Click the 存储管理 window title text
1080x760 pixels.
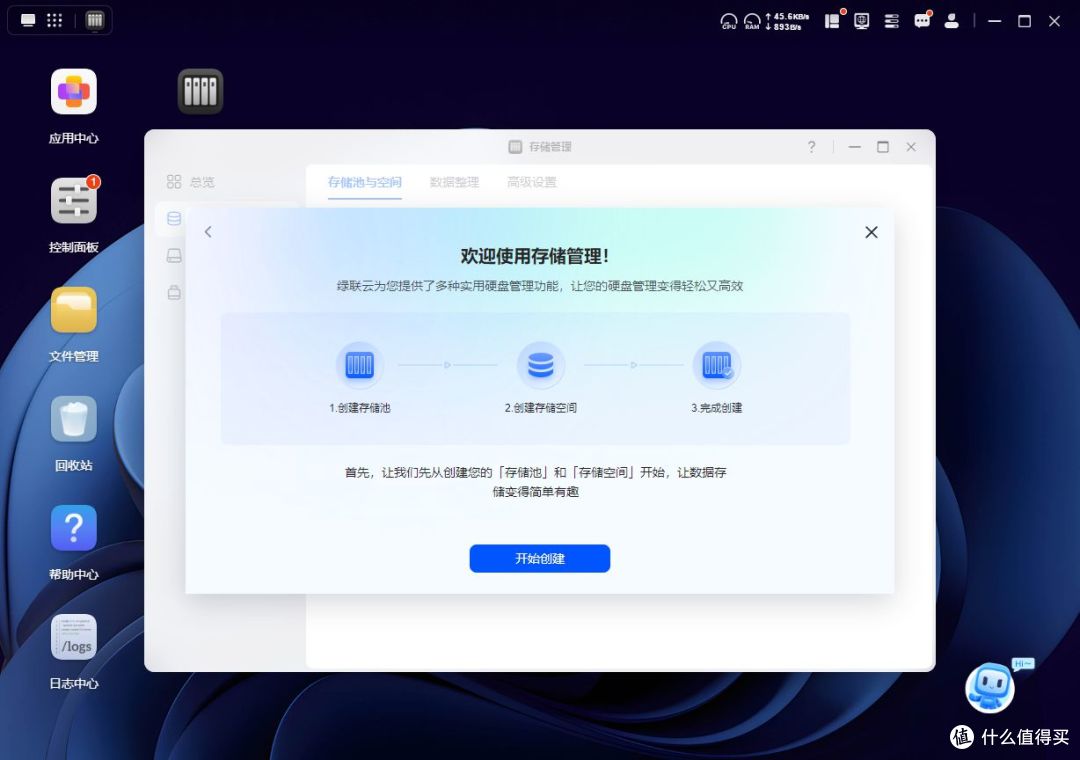[x=550, y=147]
